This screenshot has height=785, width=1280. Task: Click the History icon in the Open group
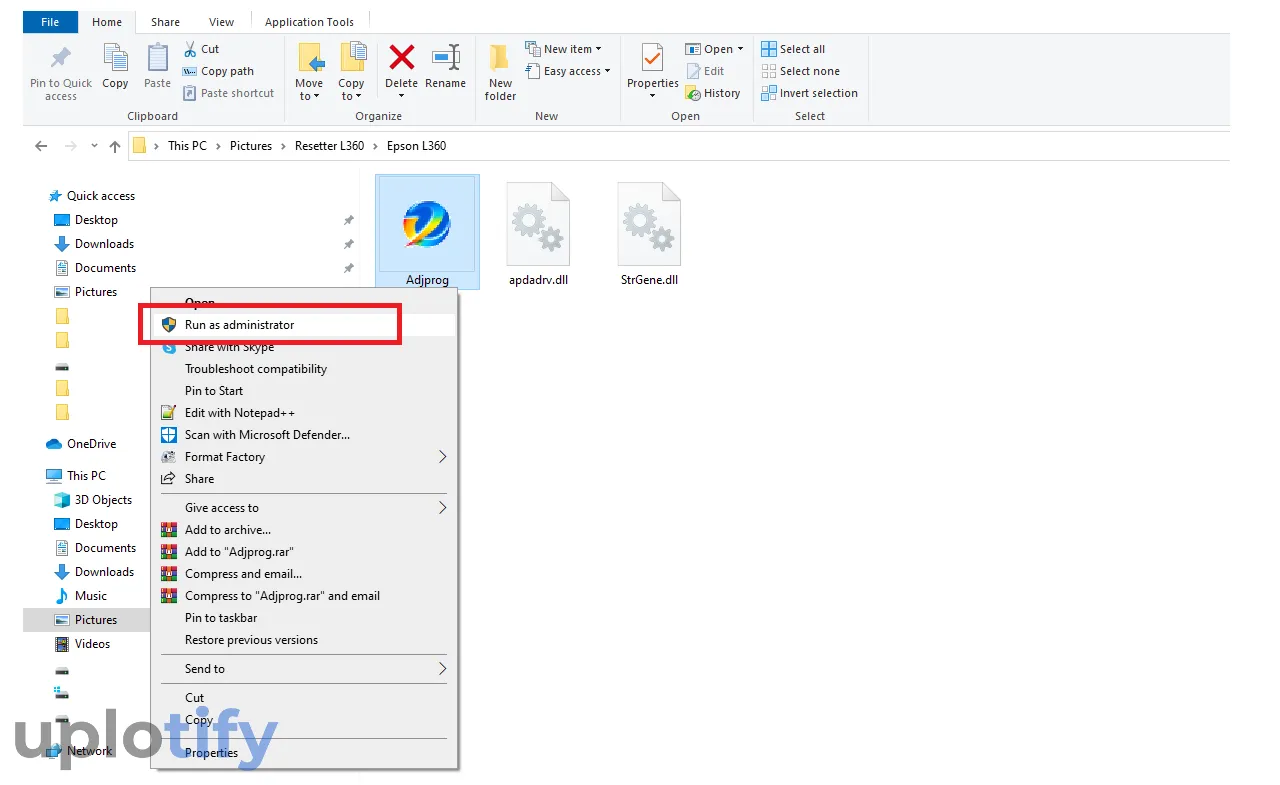693,93
